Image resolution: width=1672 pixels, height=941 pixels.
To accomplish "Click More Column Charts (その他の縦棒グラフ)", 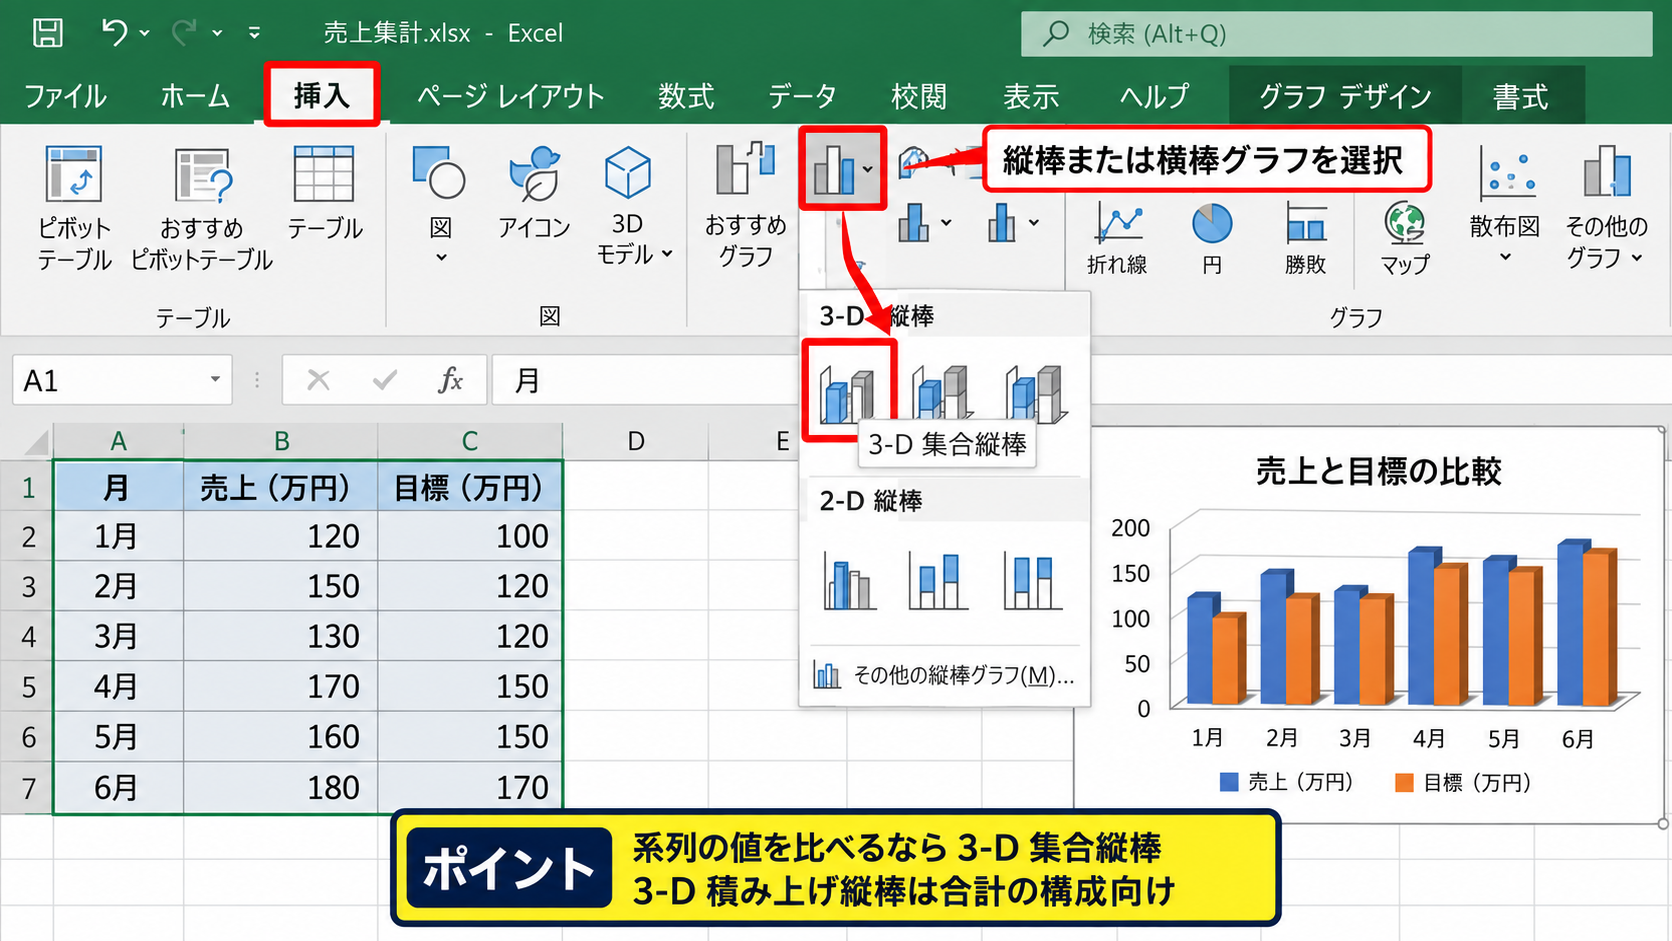I will pyautogui.click(x=944, y=676).
